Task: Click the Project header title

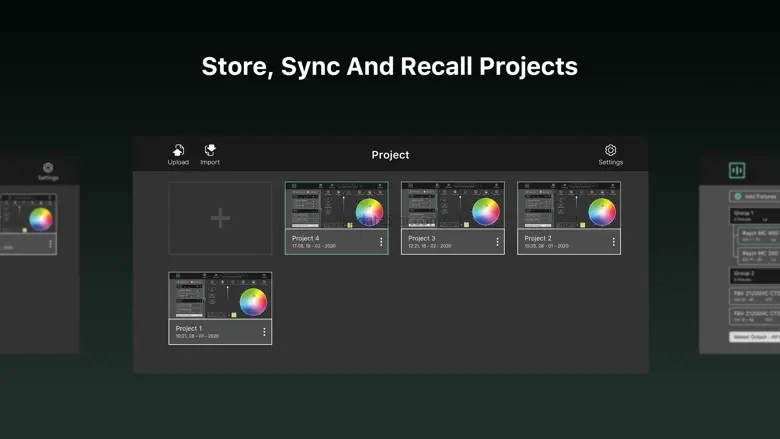Action: (390, 155)
